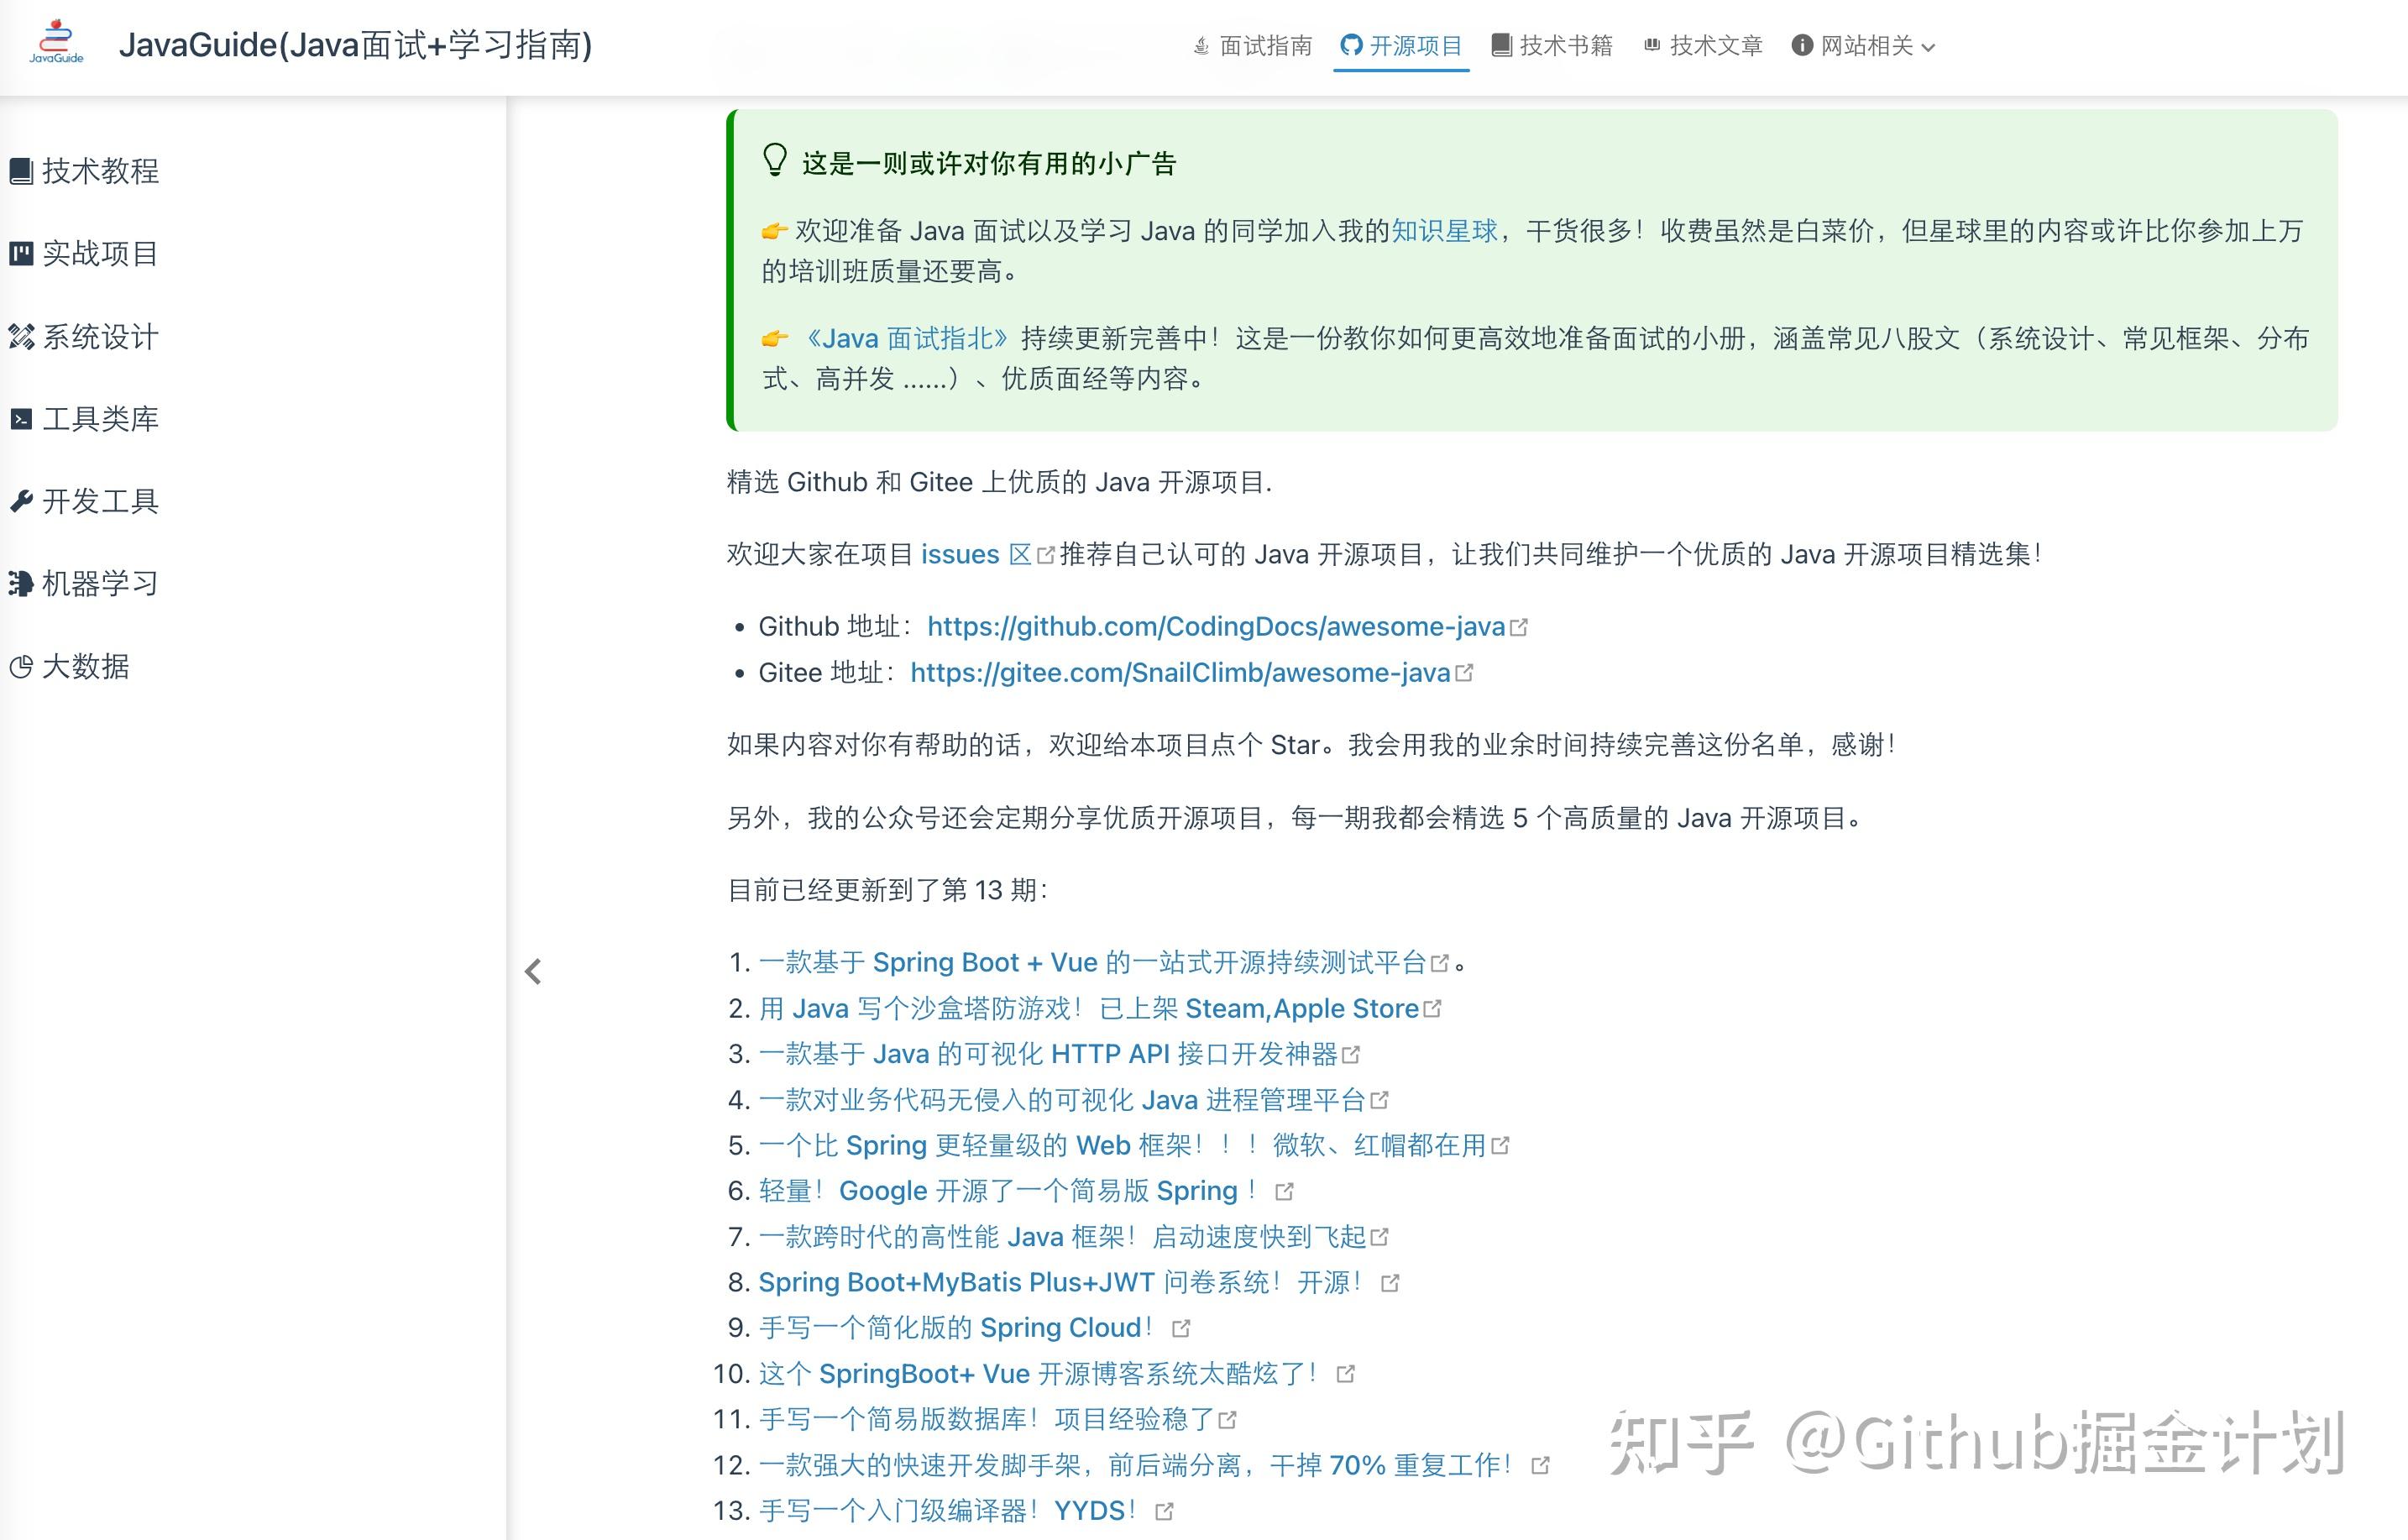2408x1540 pixels.
Task: Open the 网站相关 dropdown menu
Action: click(1870, 45)
